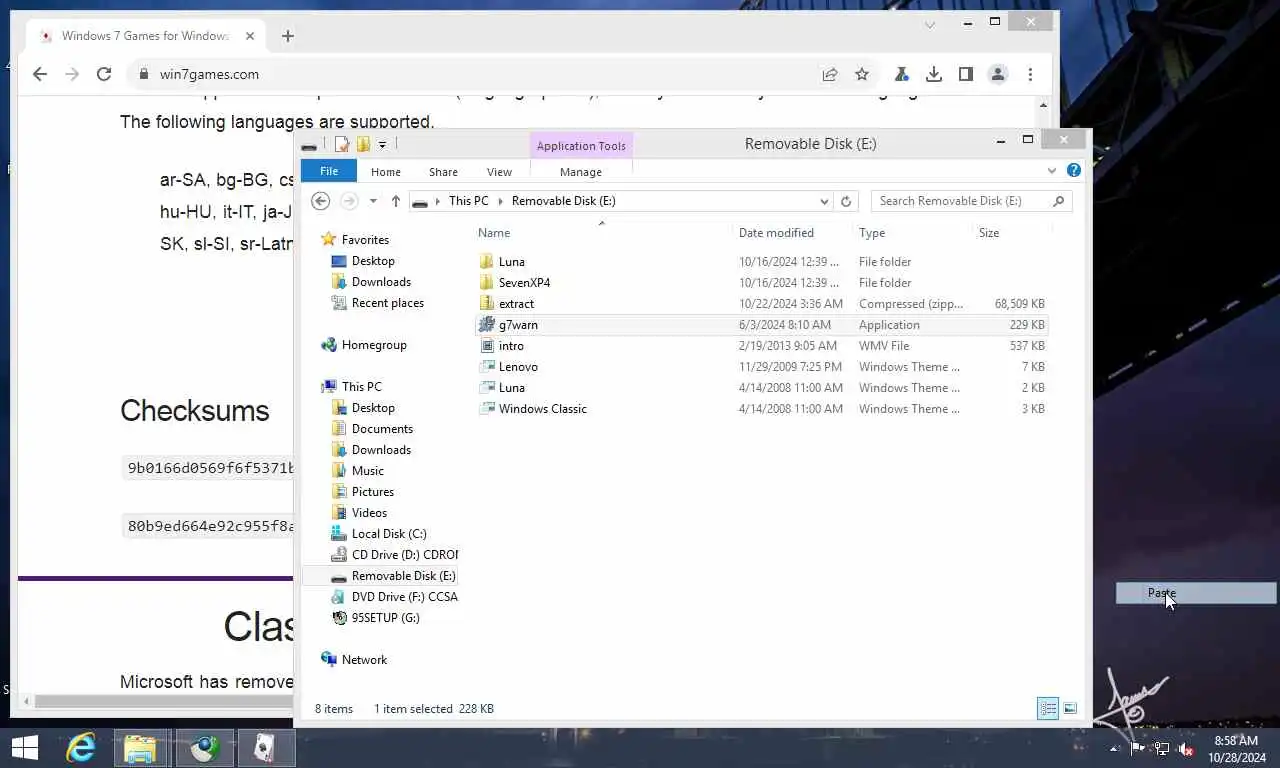
Task: Click the New folder icon in Explorer title bar
Action: point(363,144)
